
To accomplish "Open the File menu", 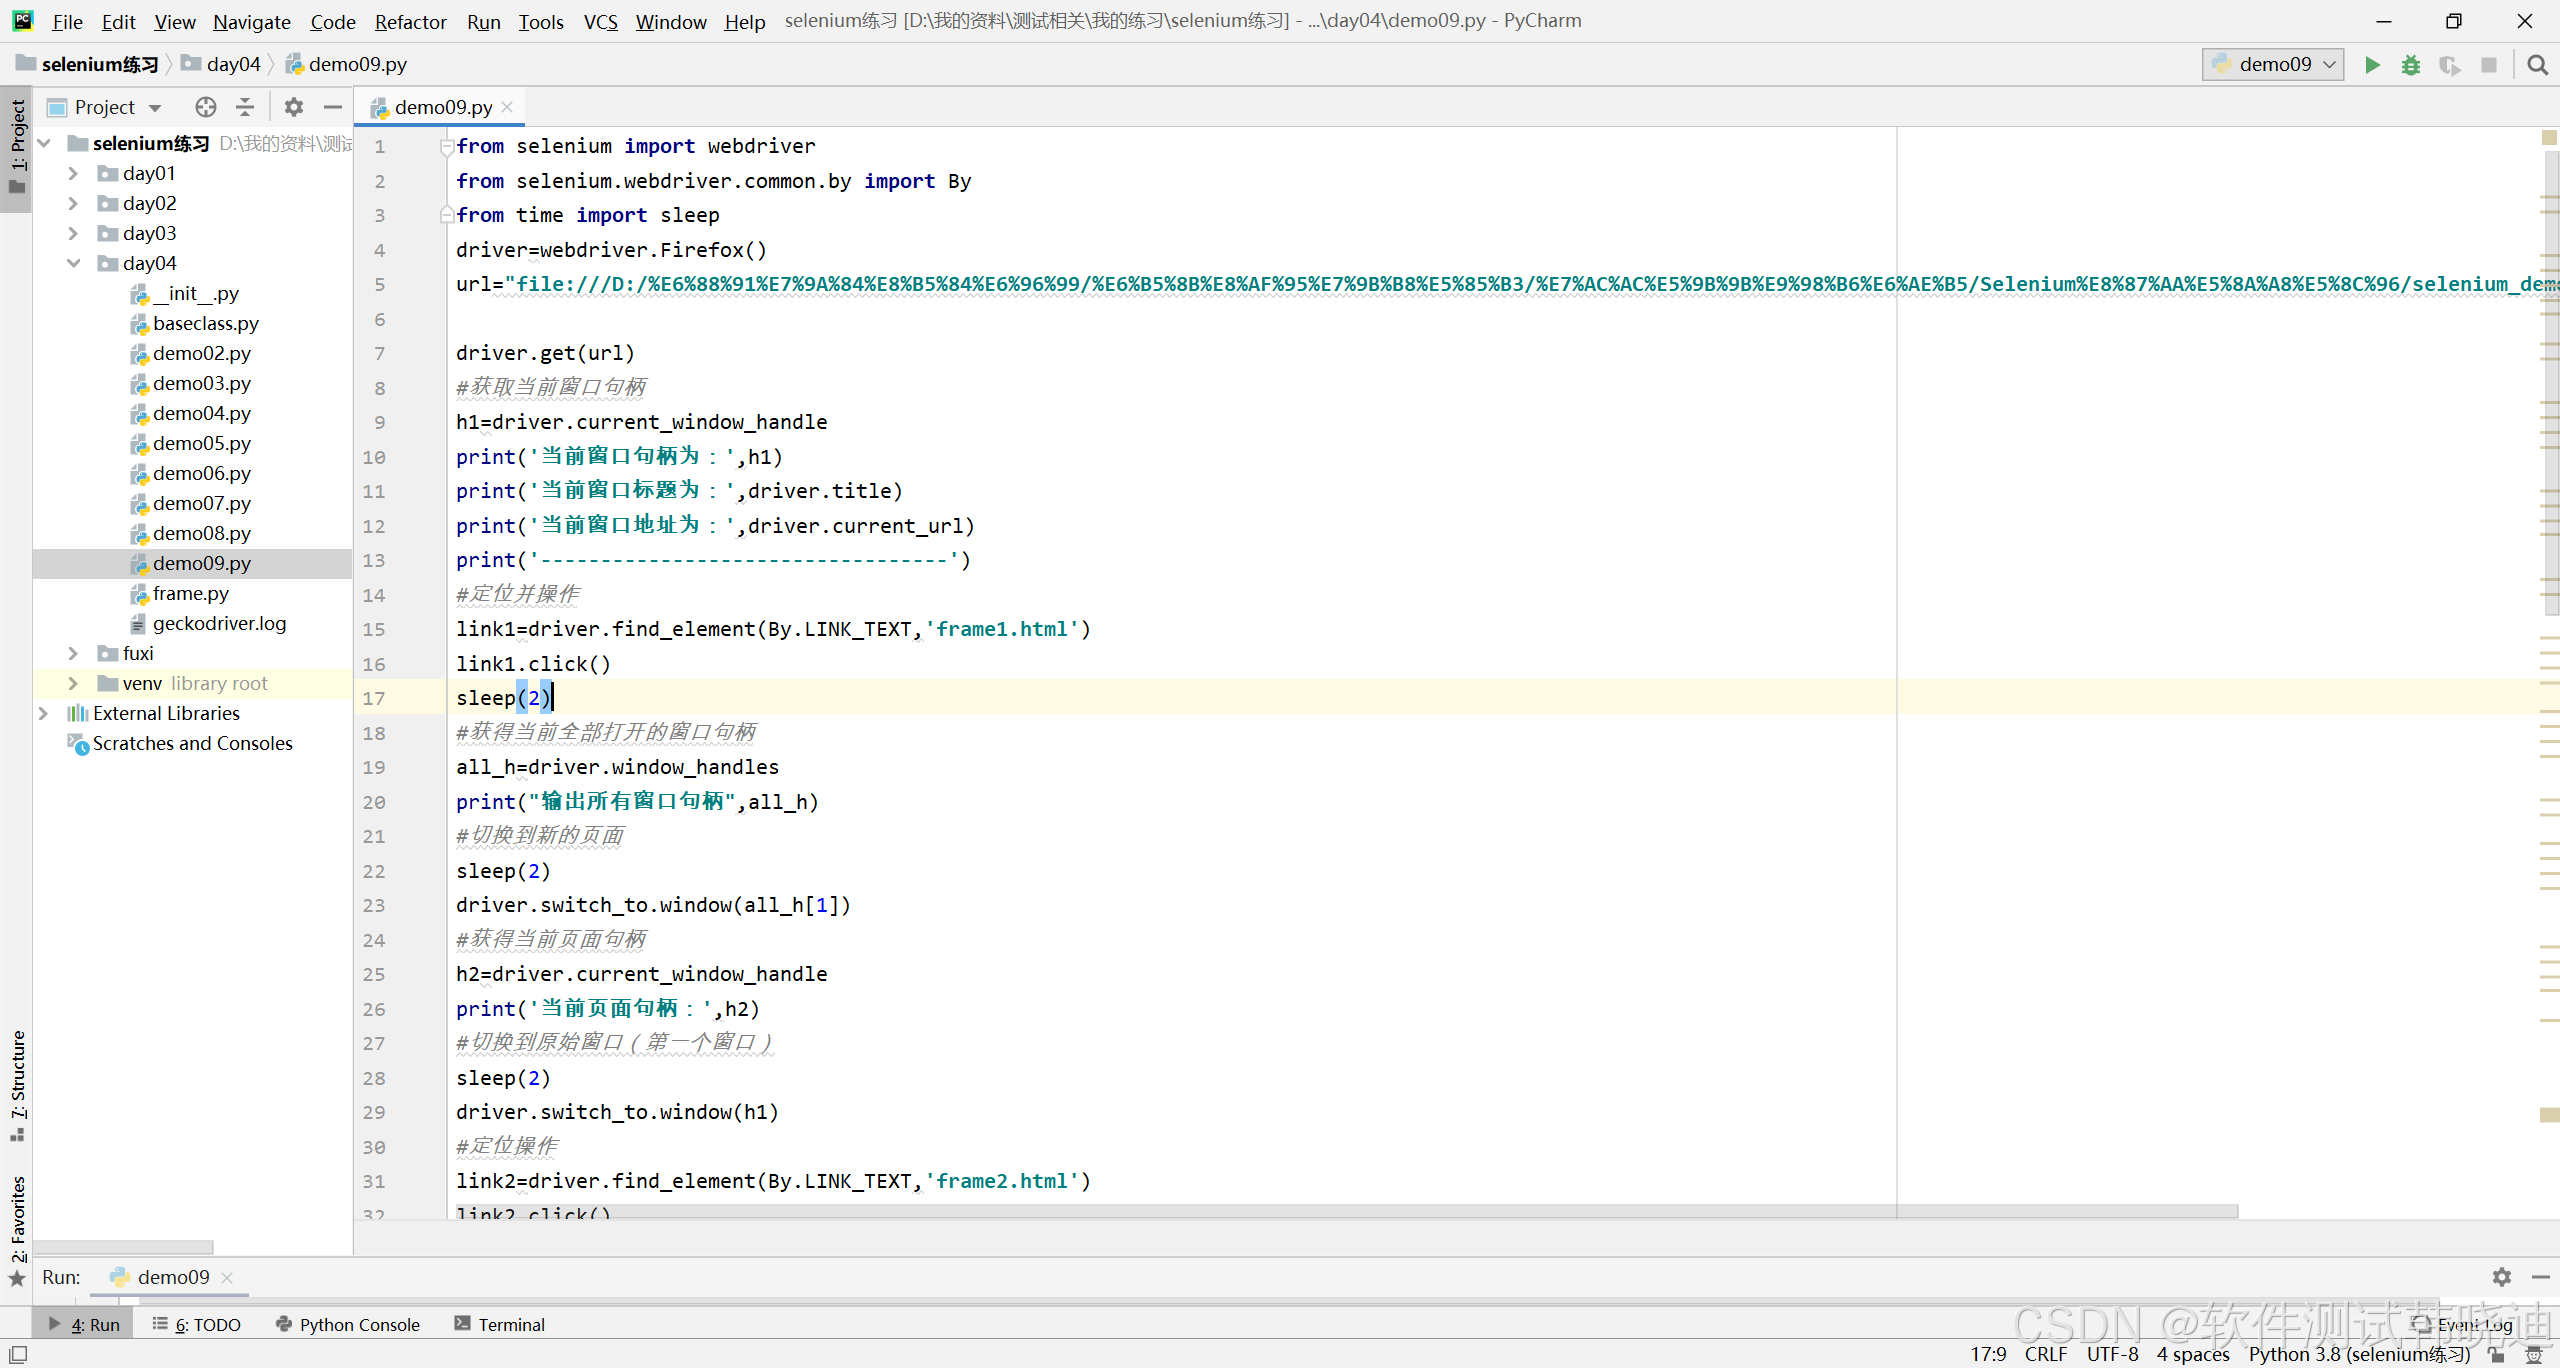I will [67, 21].
